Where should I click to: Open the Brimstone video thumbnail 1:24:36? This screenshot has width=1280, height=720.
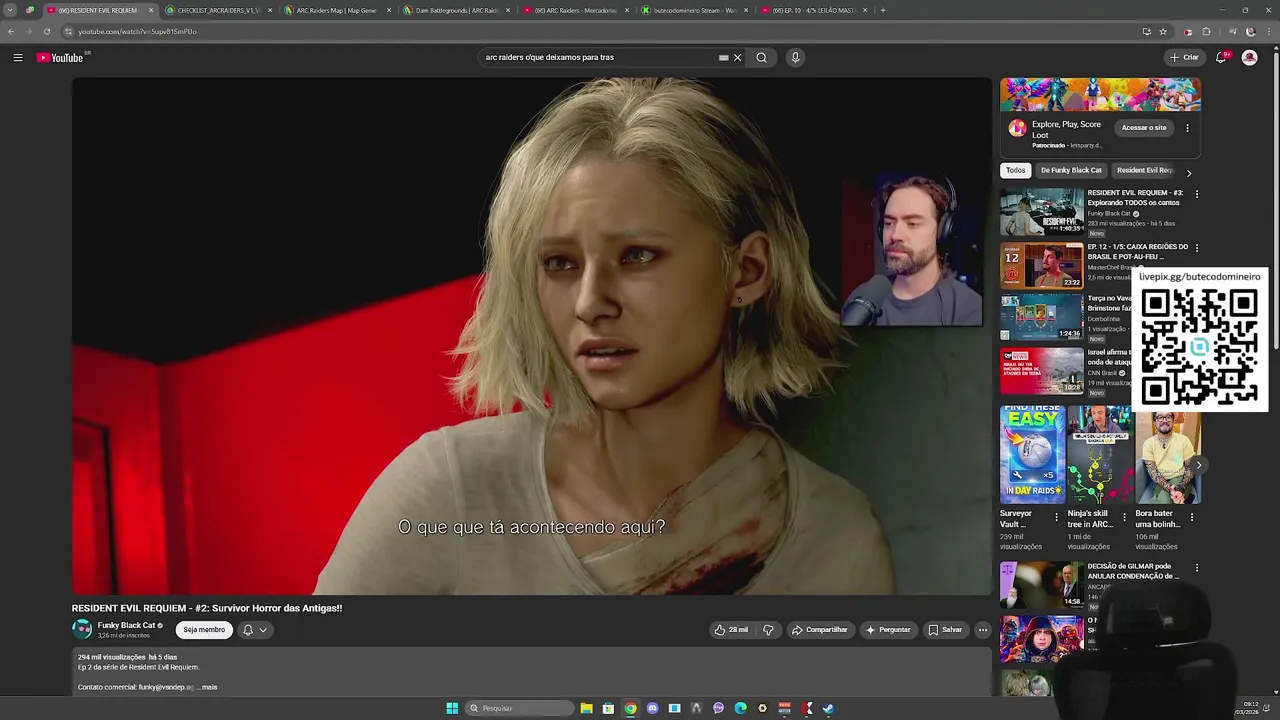click(1042, 317)
